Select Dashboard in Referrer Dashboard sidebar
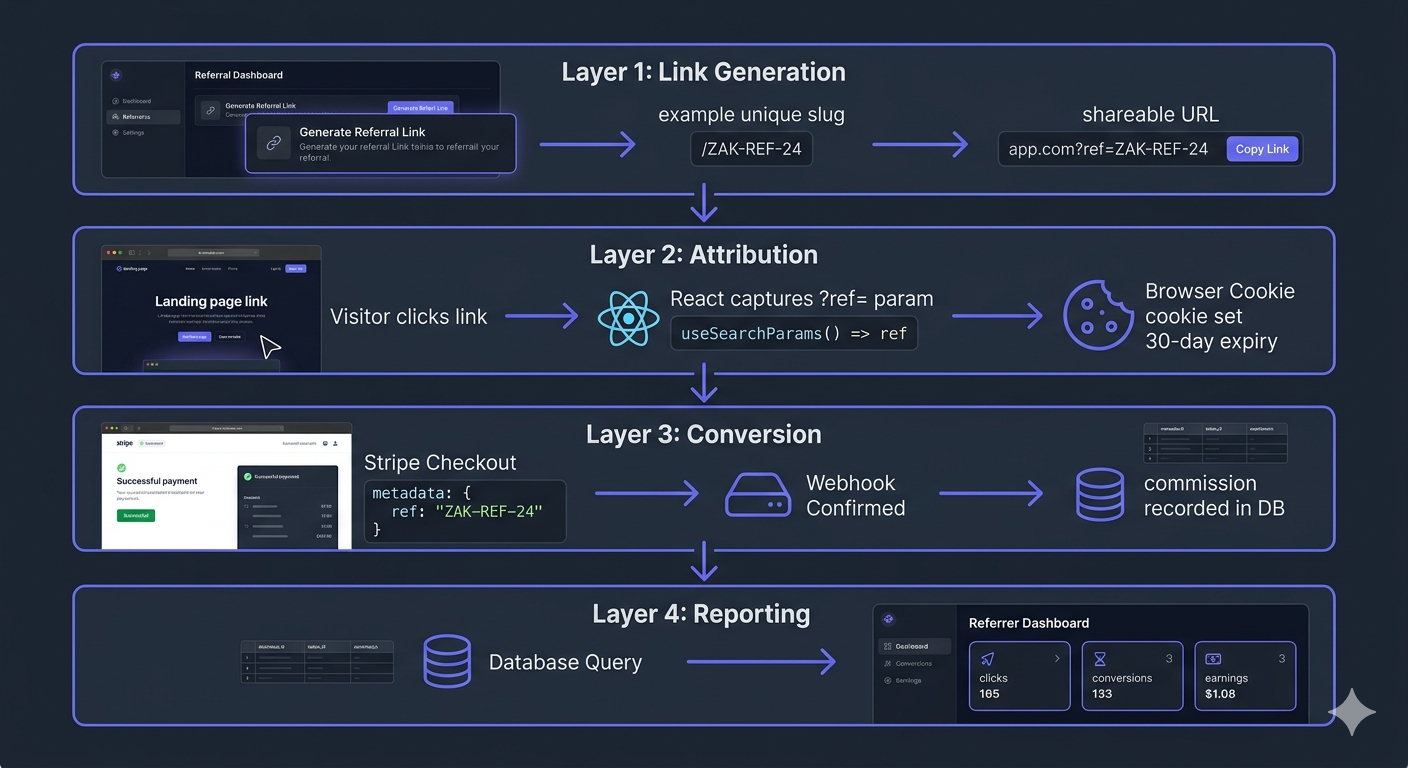 [x=914, y=646]
